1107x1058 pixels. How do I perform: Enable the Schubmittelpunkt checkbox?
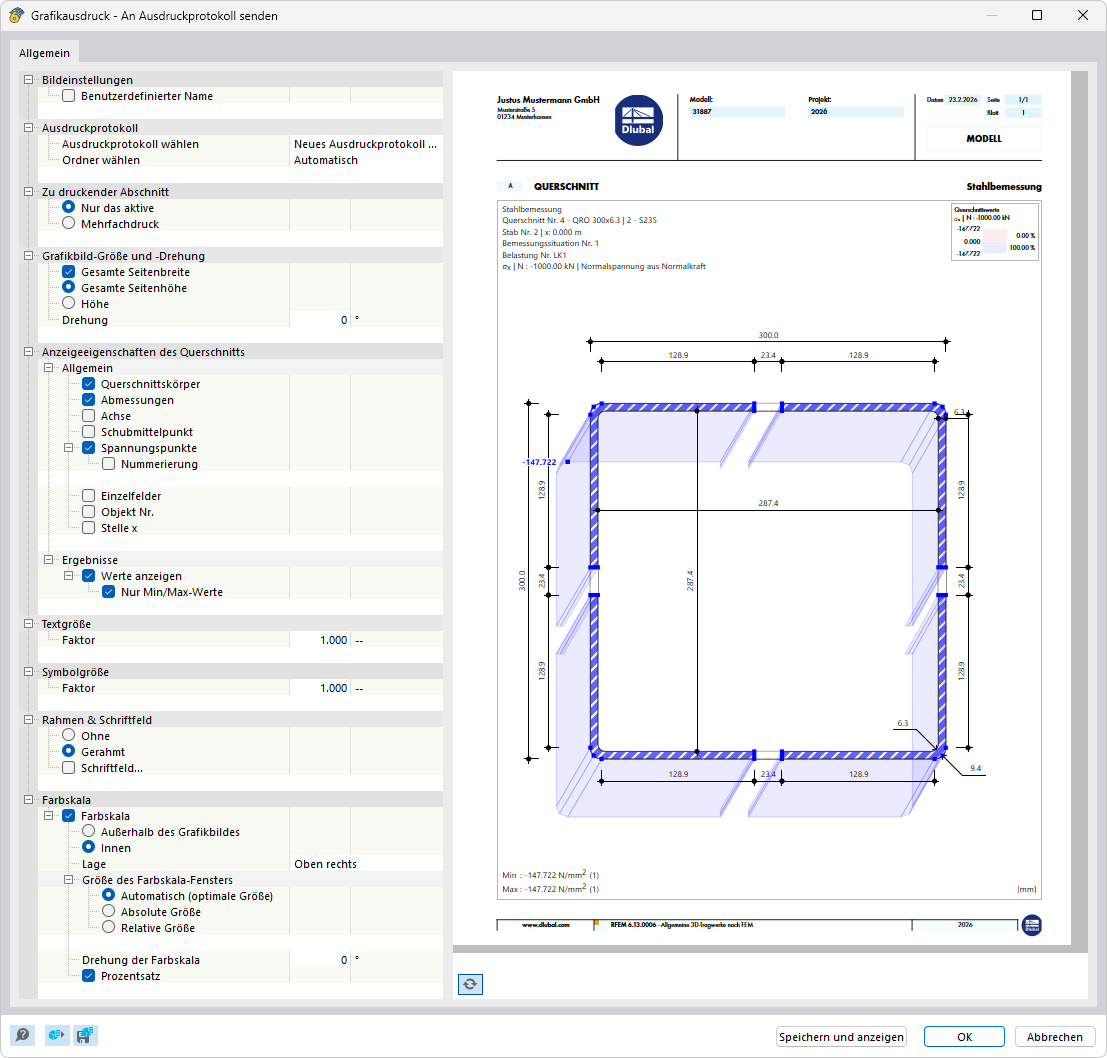point(88,432)
